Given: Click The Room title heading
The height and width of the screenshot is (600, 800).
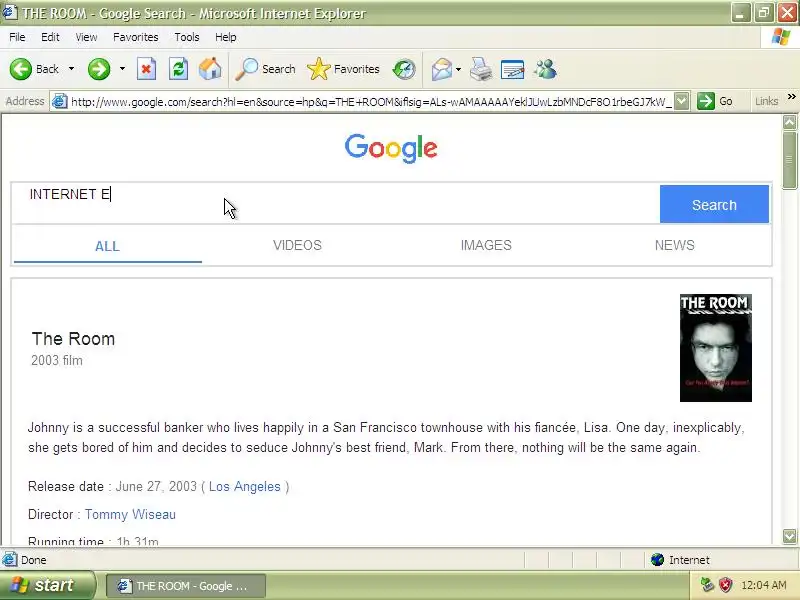Looking at the screenshot, I should pyautogui.click(x=73, y=339).
